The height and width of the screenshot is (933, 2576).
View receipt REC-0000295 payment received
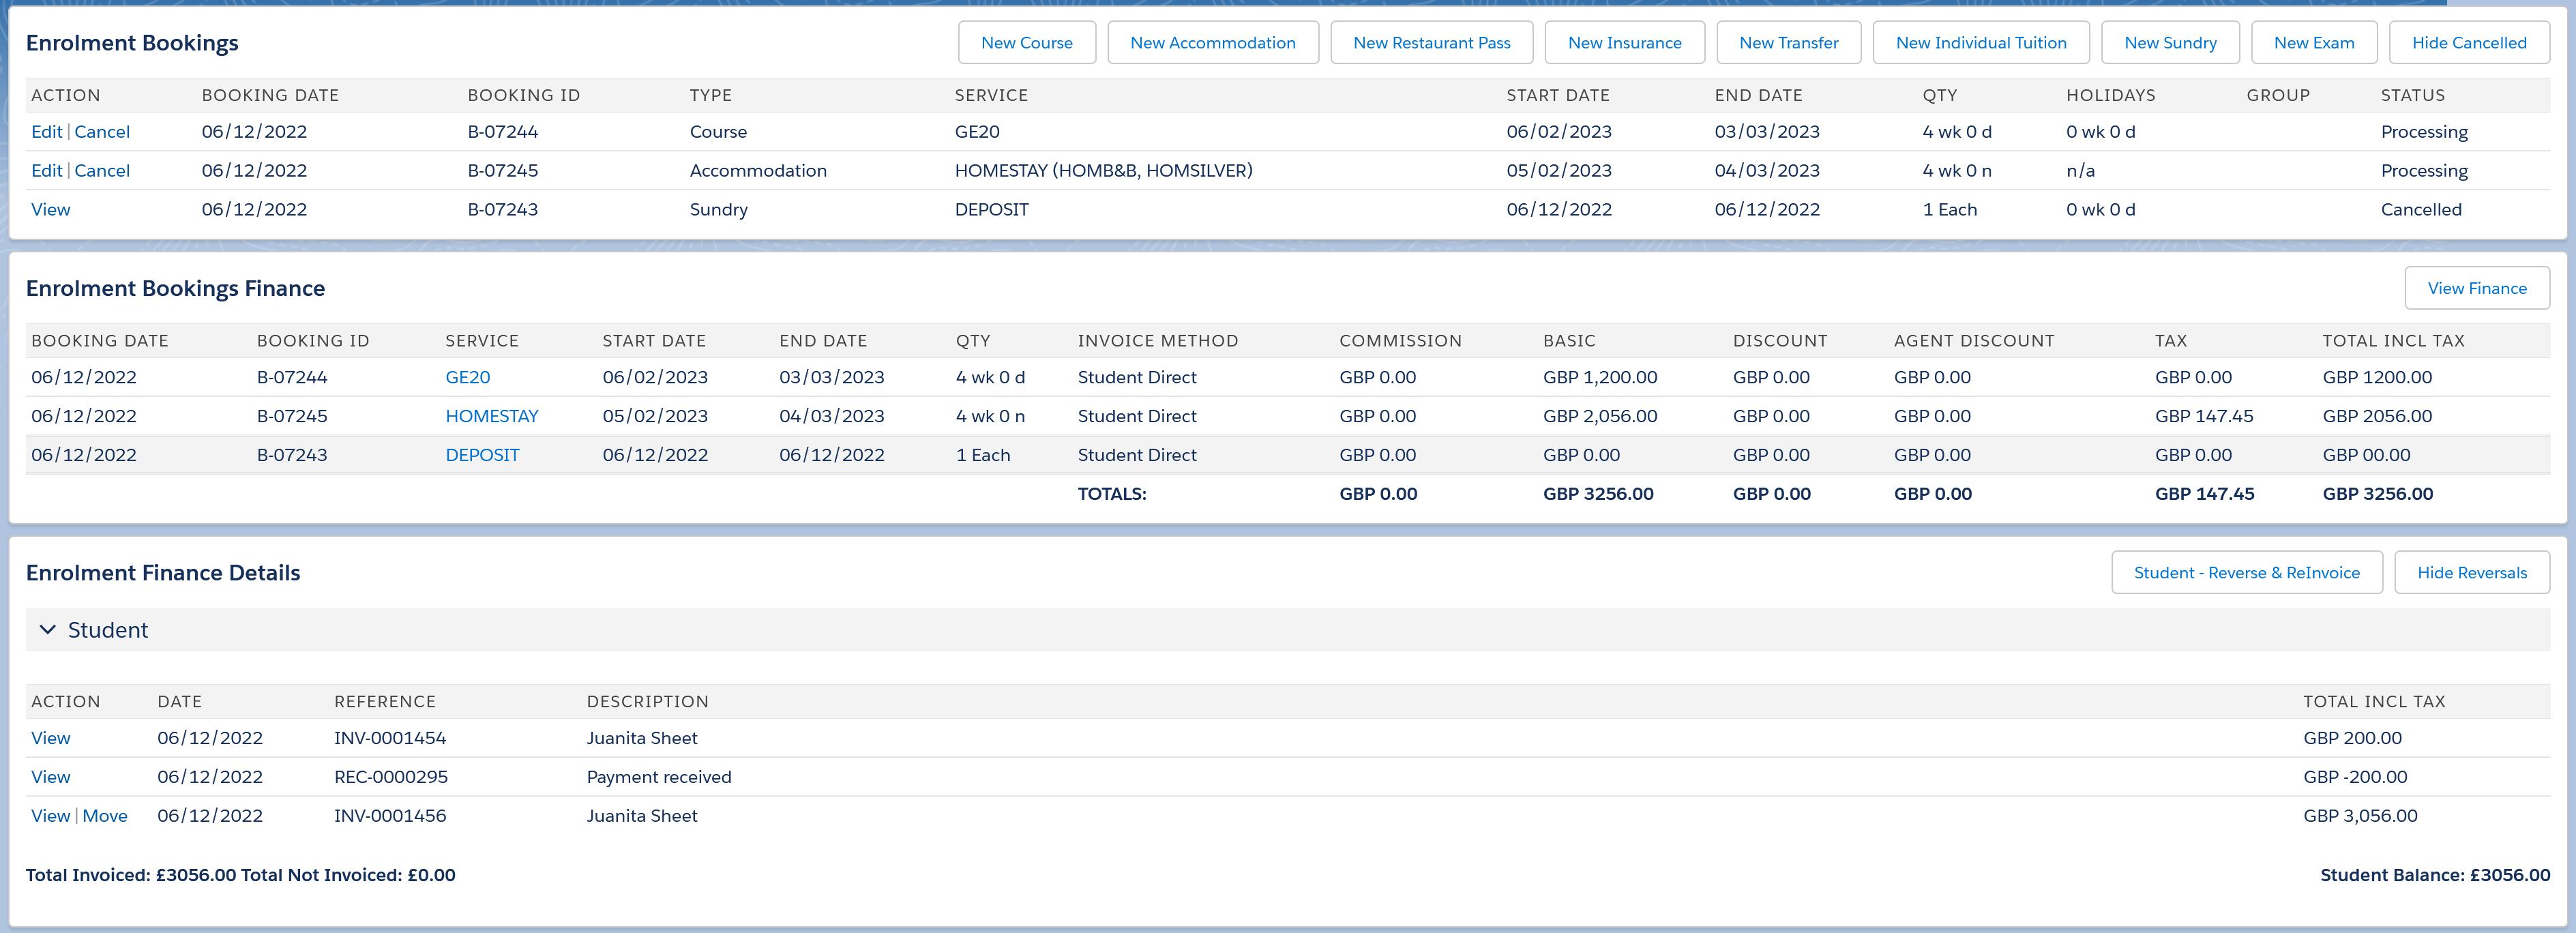[x=50, y=777]
